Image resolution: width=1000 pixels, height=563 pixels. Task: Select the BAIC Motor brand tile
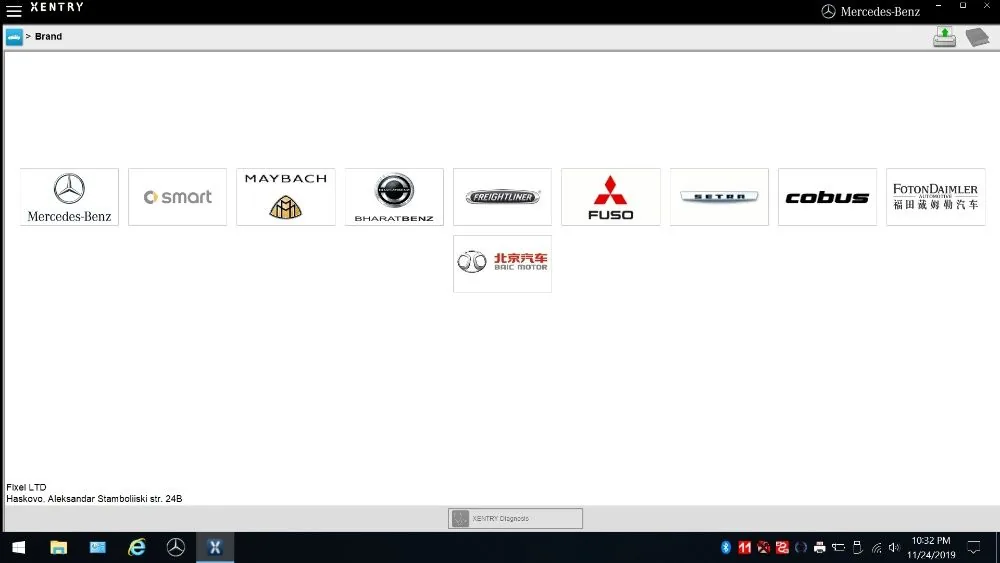[503, 264]
